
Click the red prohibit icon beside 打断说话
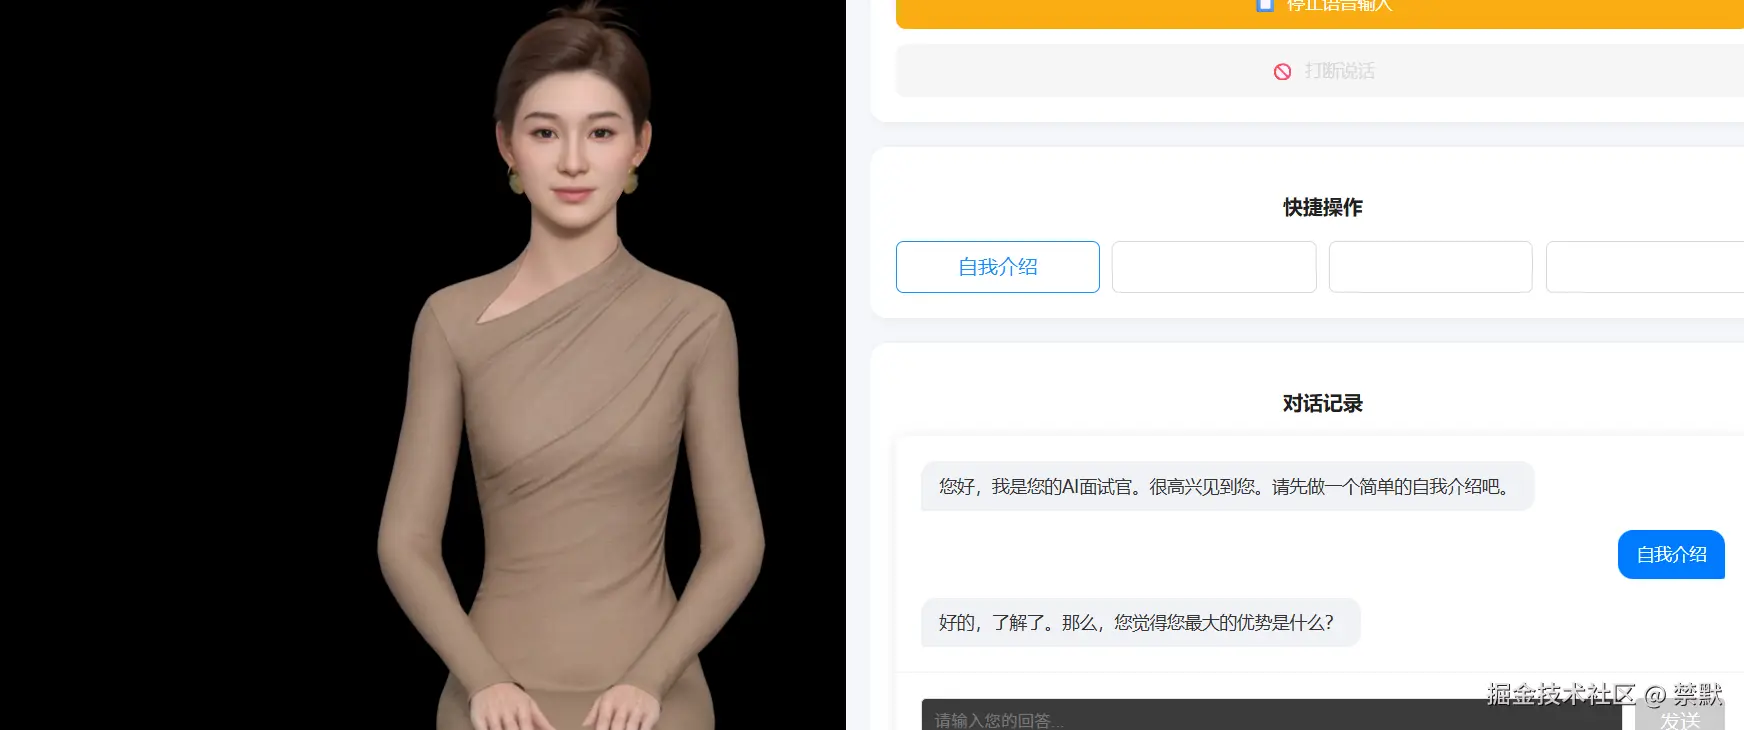pos(1282,72)
